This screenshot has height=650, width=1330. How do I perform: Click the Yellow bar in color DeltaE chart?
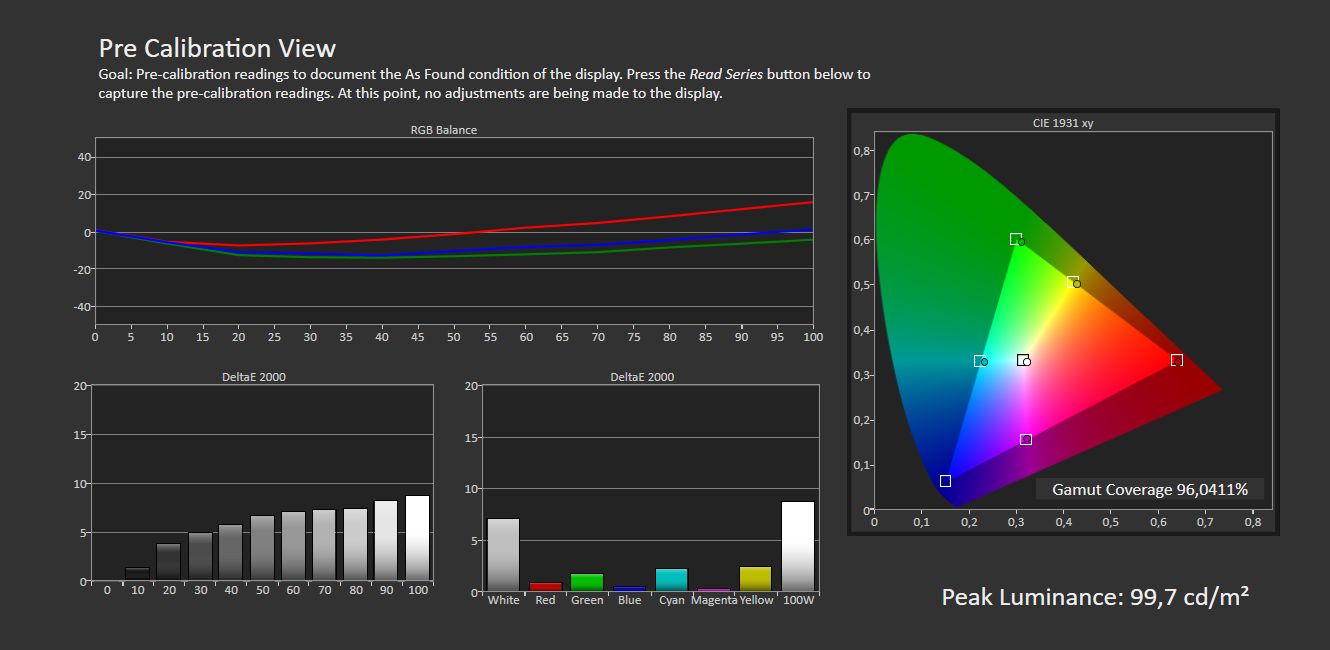coord(756,579)
